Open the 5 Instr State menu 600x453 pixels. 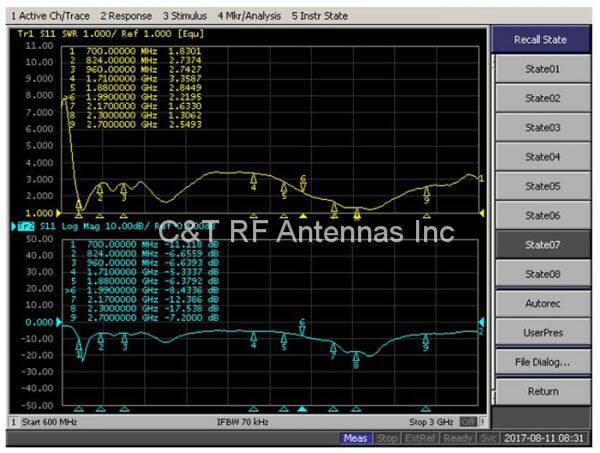321,16
